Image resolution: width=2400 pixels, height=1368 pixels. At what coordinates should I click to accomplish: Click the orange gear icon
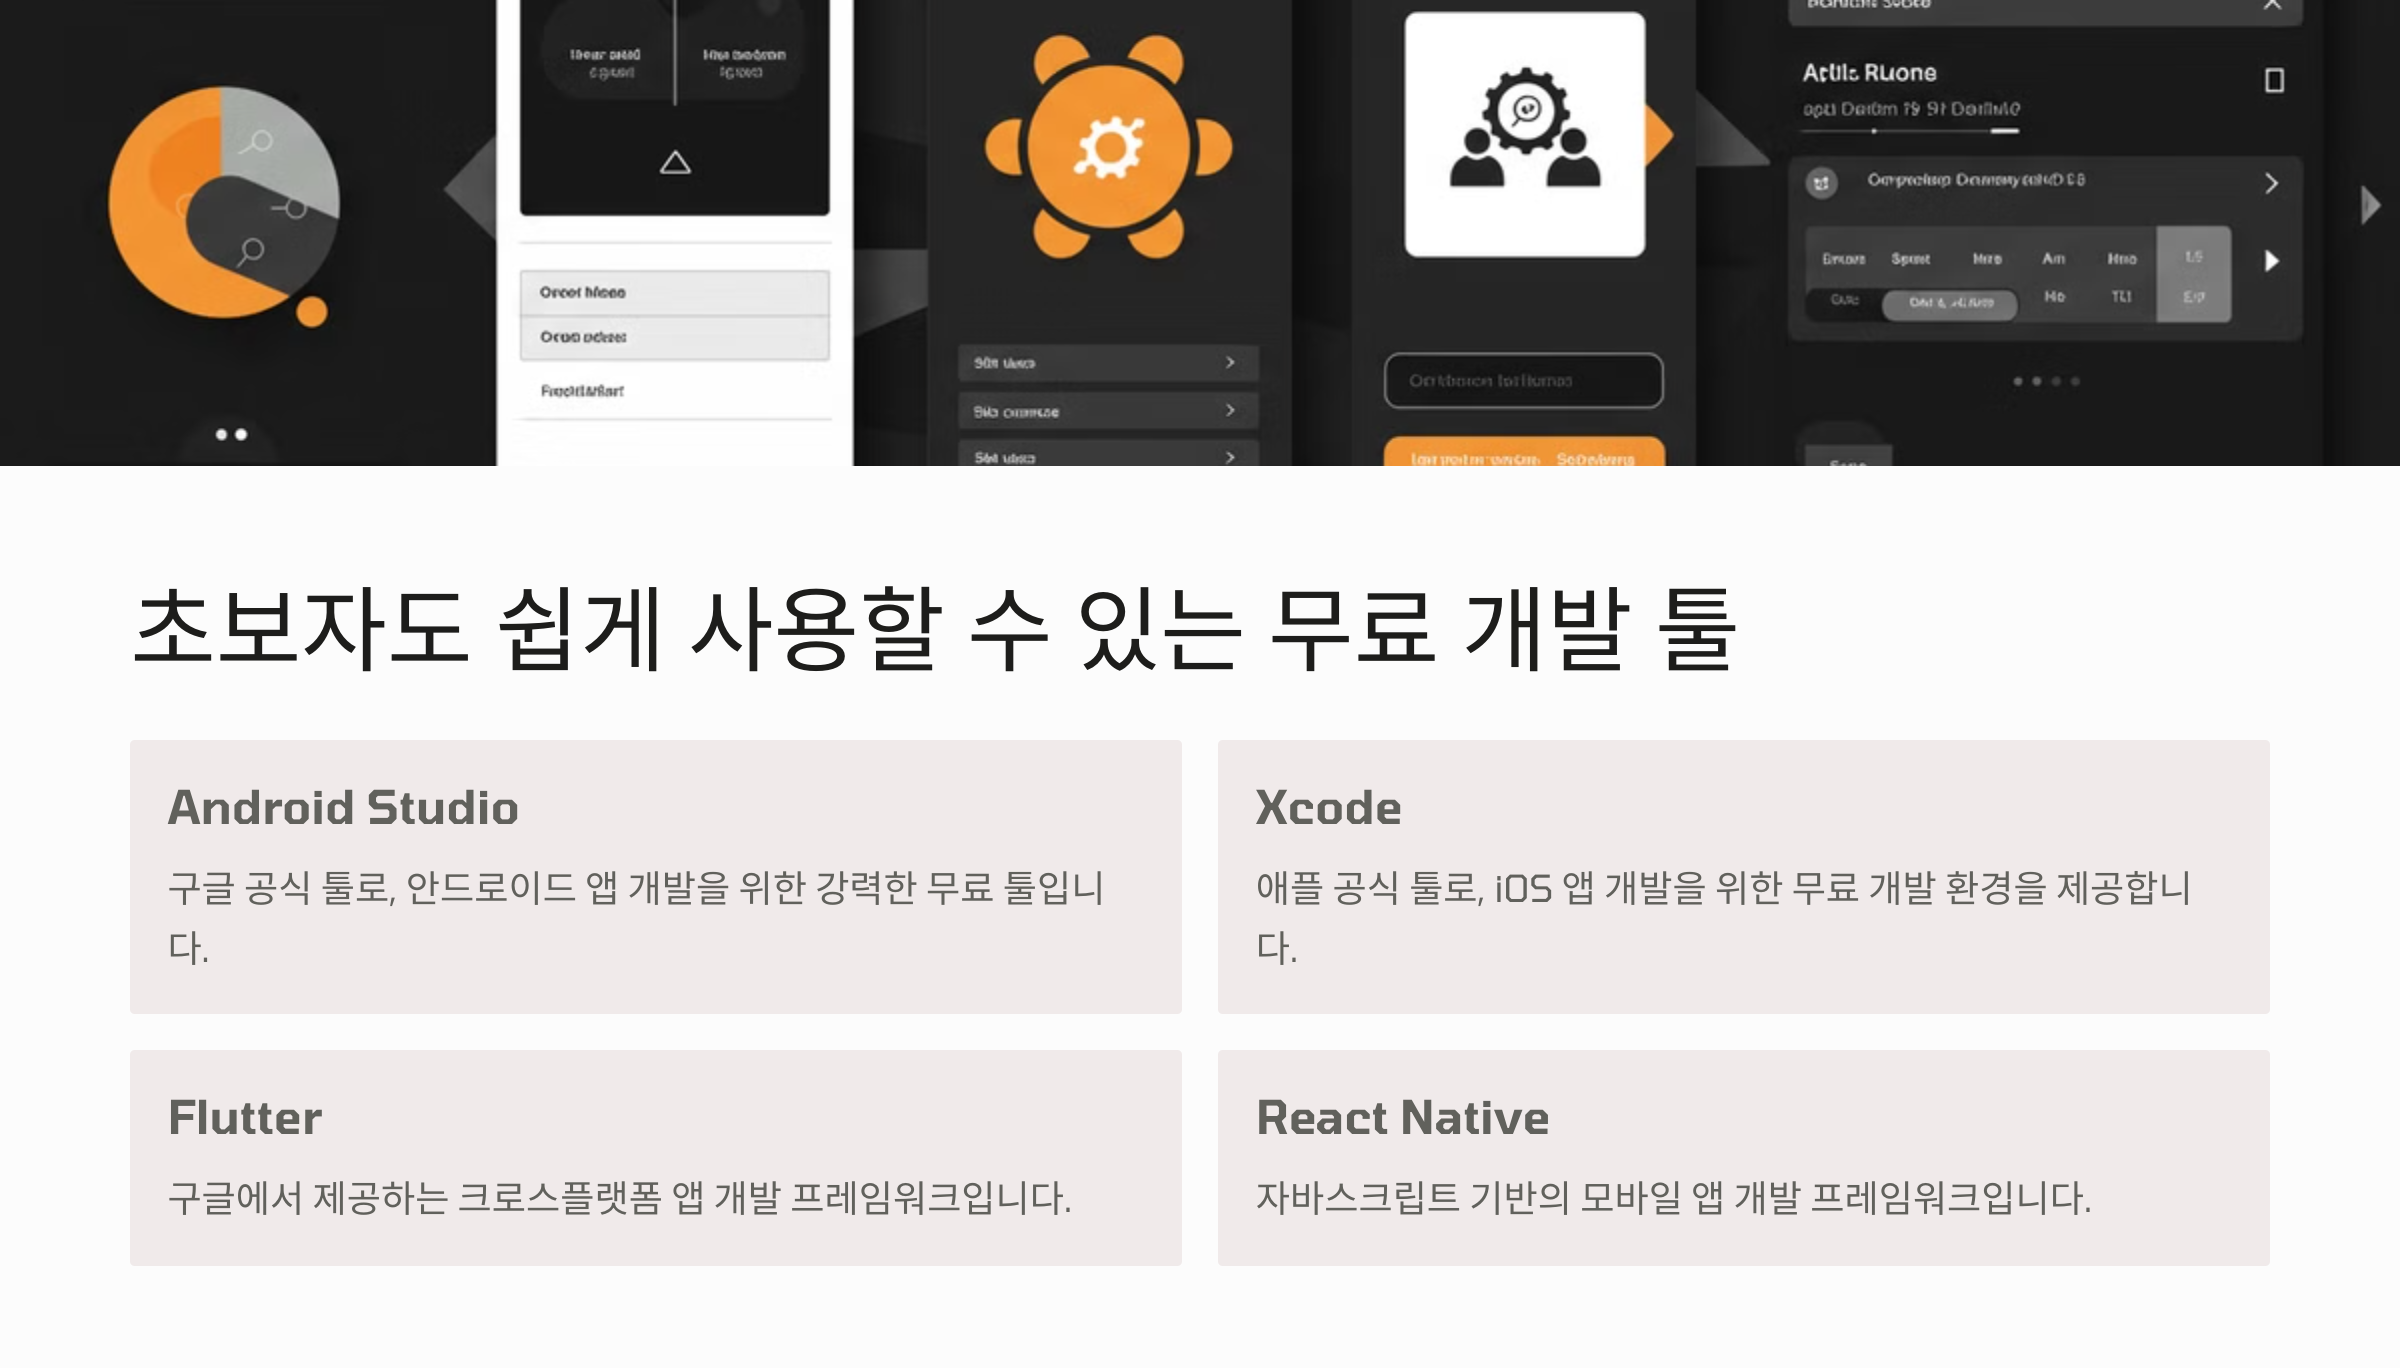(x=1108, y=148)
